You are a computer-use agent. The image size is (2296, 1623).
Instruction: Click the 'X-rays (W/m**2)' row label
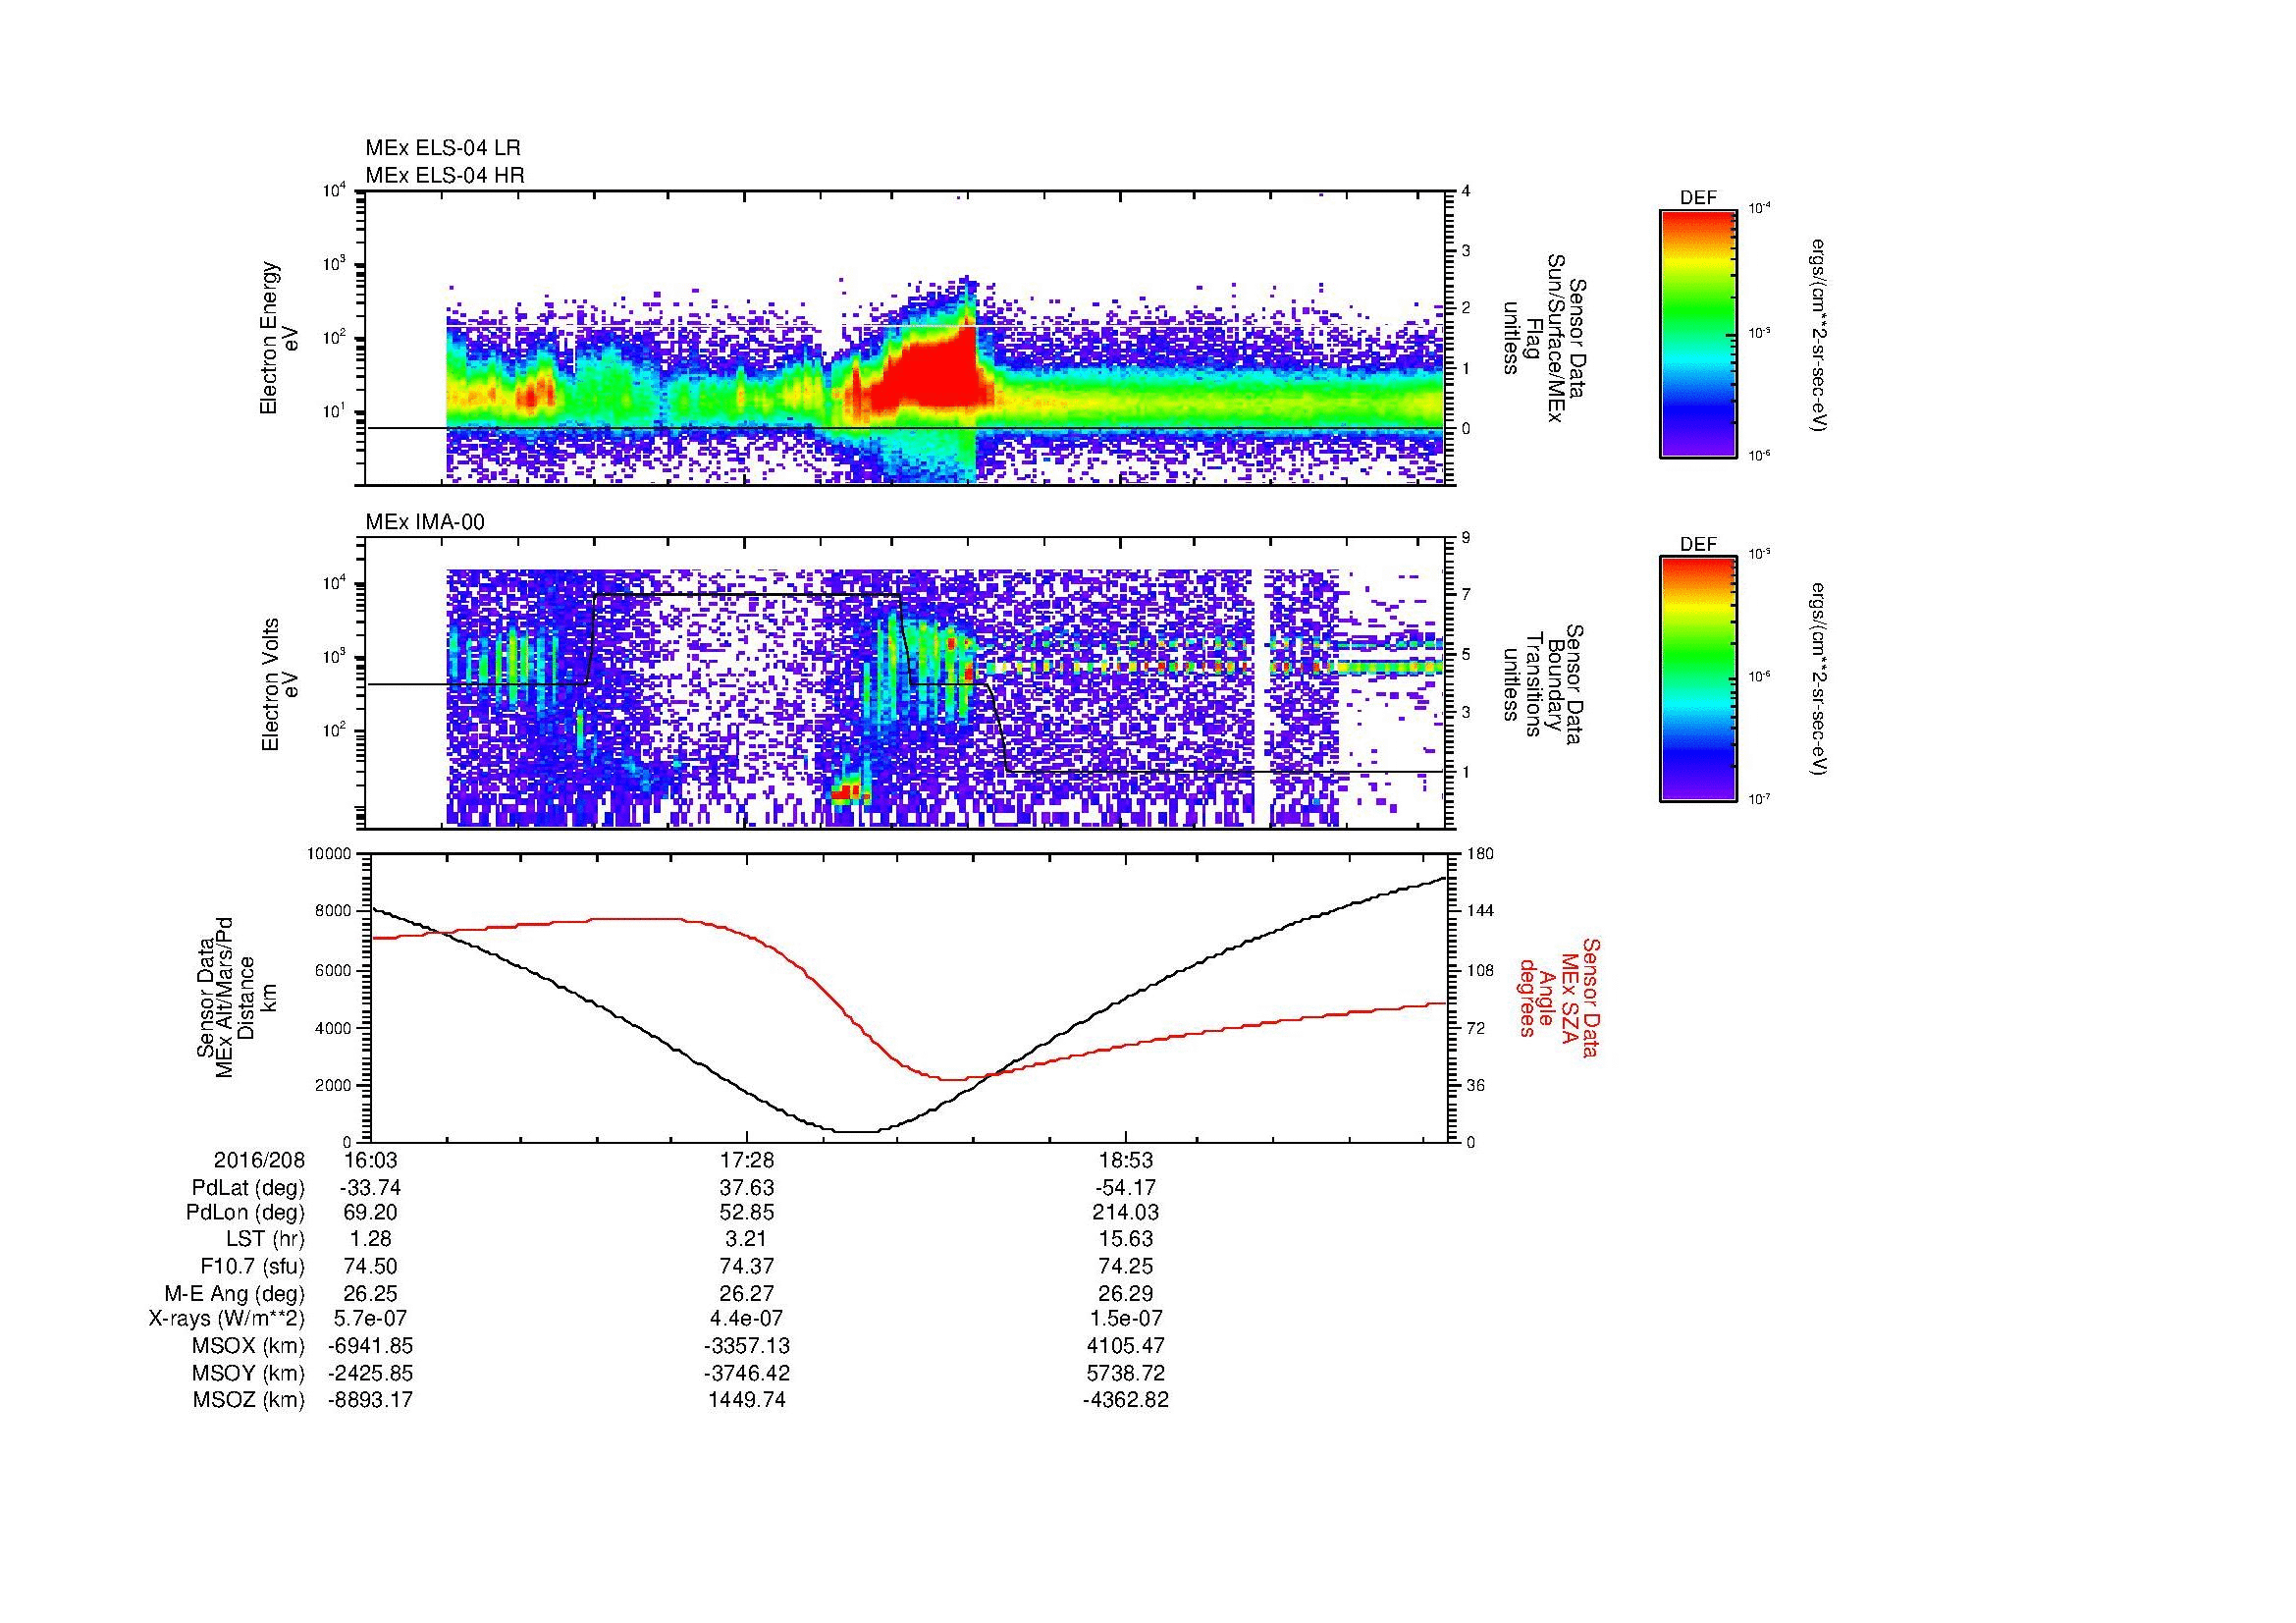click(x=227, y=1319)
